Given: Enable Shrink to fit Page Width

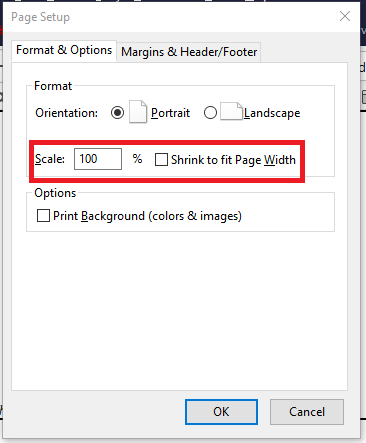Looking at the screenshot, I should (161, 160).
